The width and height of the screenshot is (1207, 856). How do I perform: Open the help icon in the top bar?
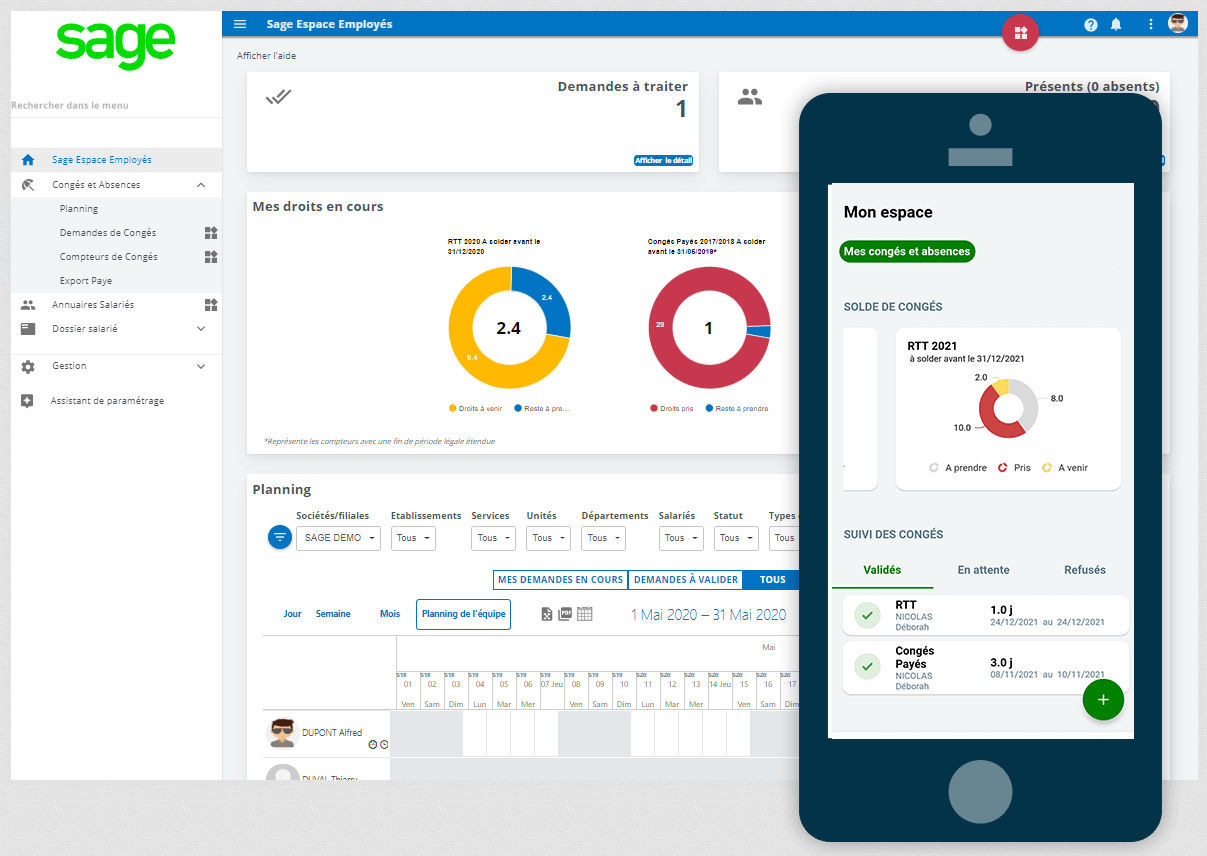coord(1091,24)
